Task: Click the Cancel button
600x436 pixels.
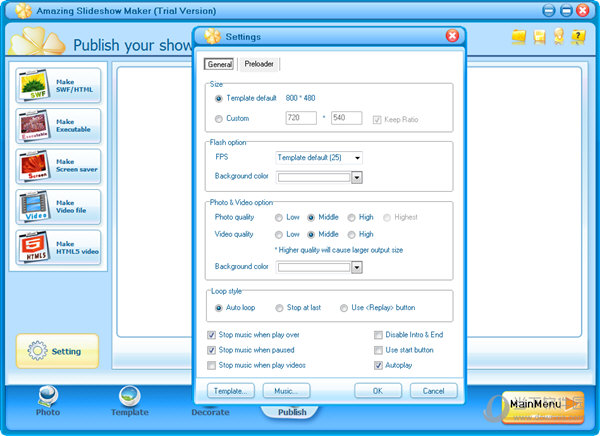Action: [434, 391]
